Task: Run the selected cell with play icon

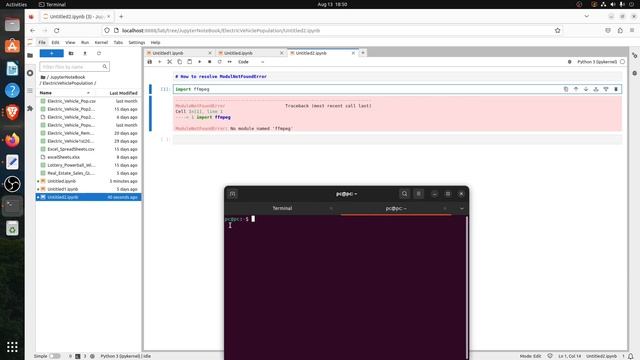Action: coord(200,62)
